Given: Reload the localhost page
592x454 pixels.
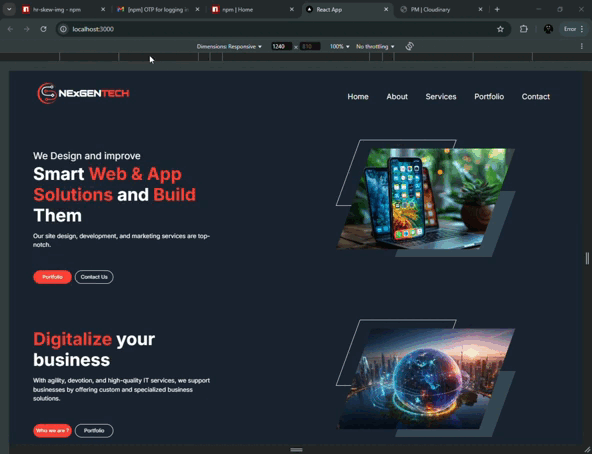Looking at the screenshot, I should pyautogui.click(x=43, y=29).
